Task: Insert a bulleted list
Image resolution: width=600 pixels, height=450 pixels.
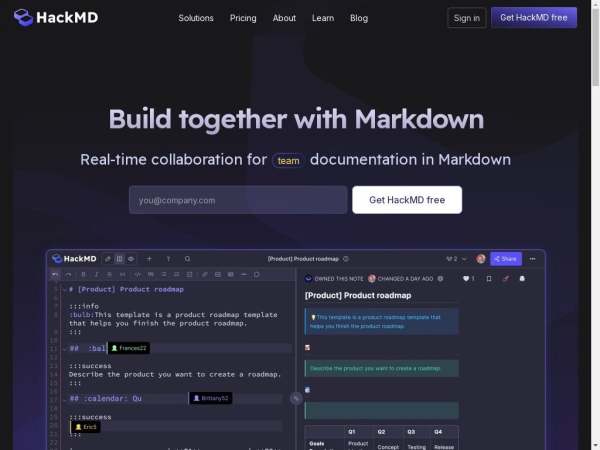Action: click(163, 274)
